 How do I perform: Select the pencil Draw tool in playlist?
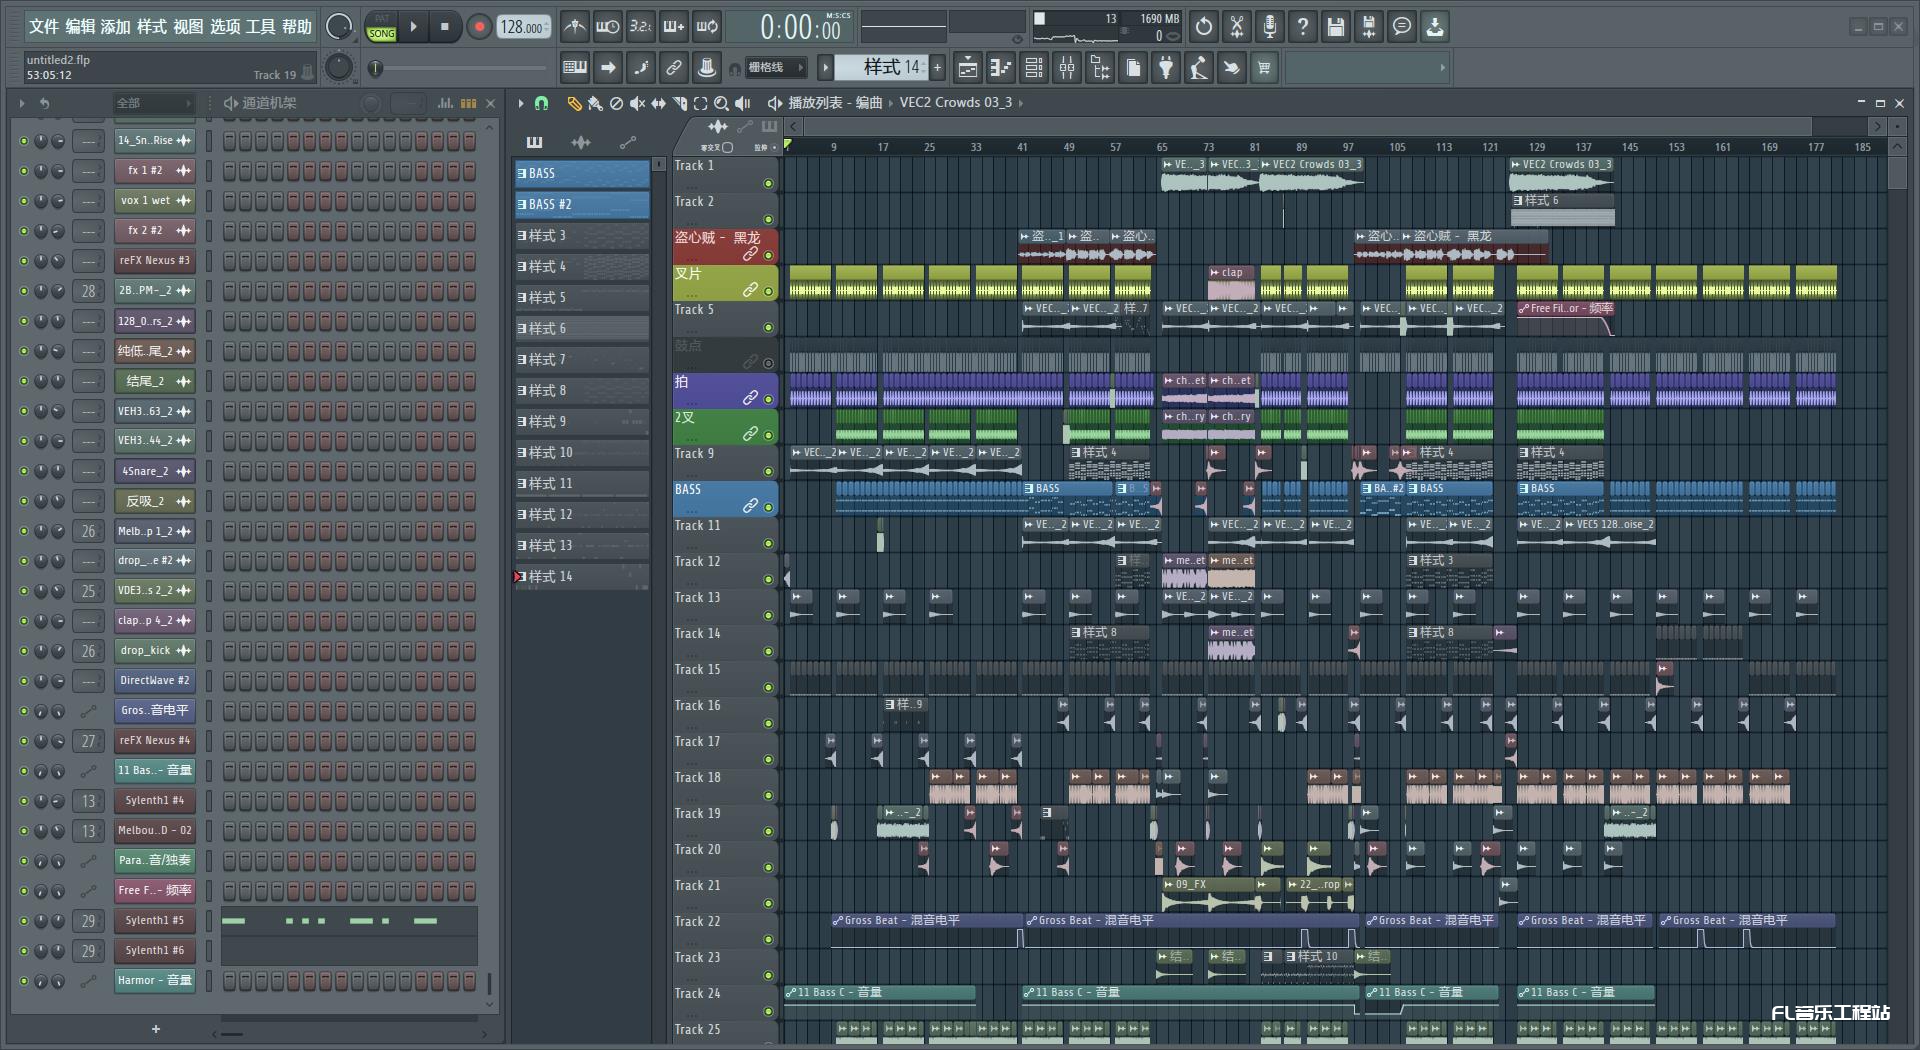pyautogui.click(x=574, y=103)
